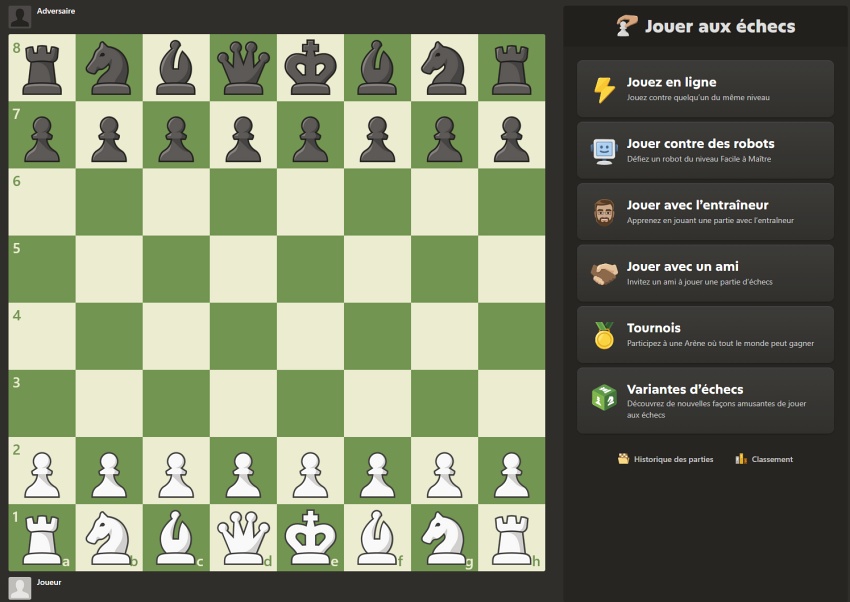Select the white pawn on c2
This screenshot has width=850, height=602.
click(176, 475)
